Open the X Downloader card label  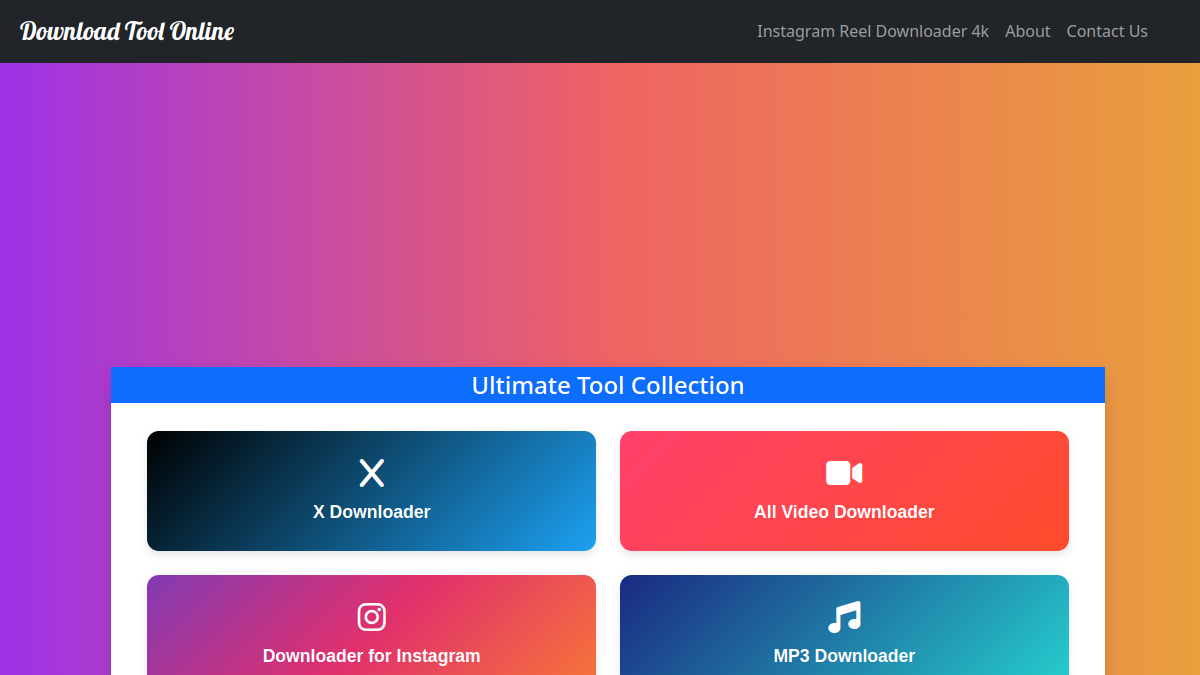(x=372, y=512)
